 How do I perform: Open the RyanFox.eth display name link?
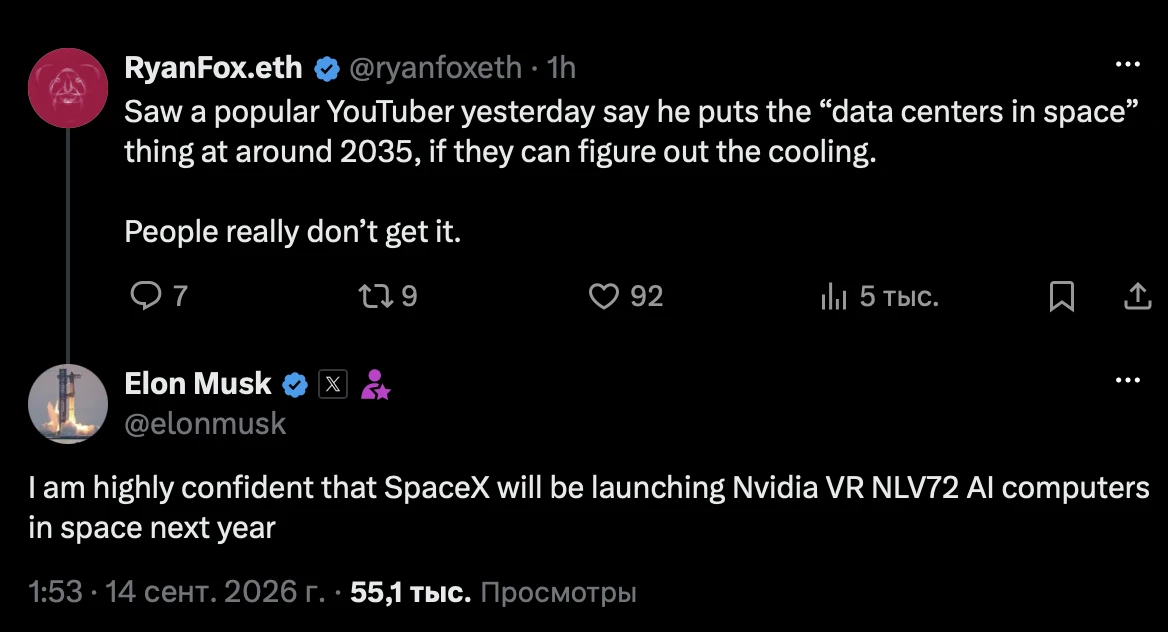click(213, 68)
